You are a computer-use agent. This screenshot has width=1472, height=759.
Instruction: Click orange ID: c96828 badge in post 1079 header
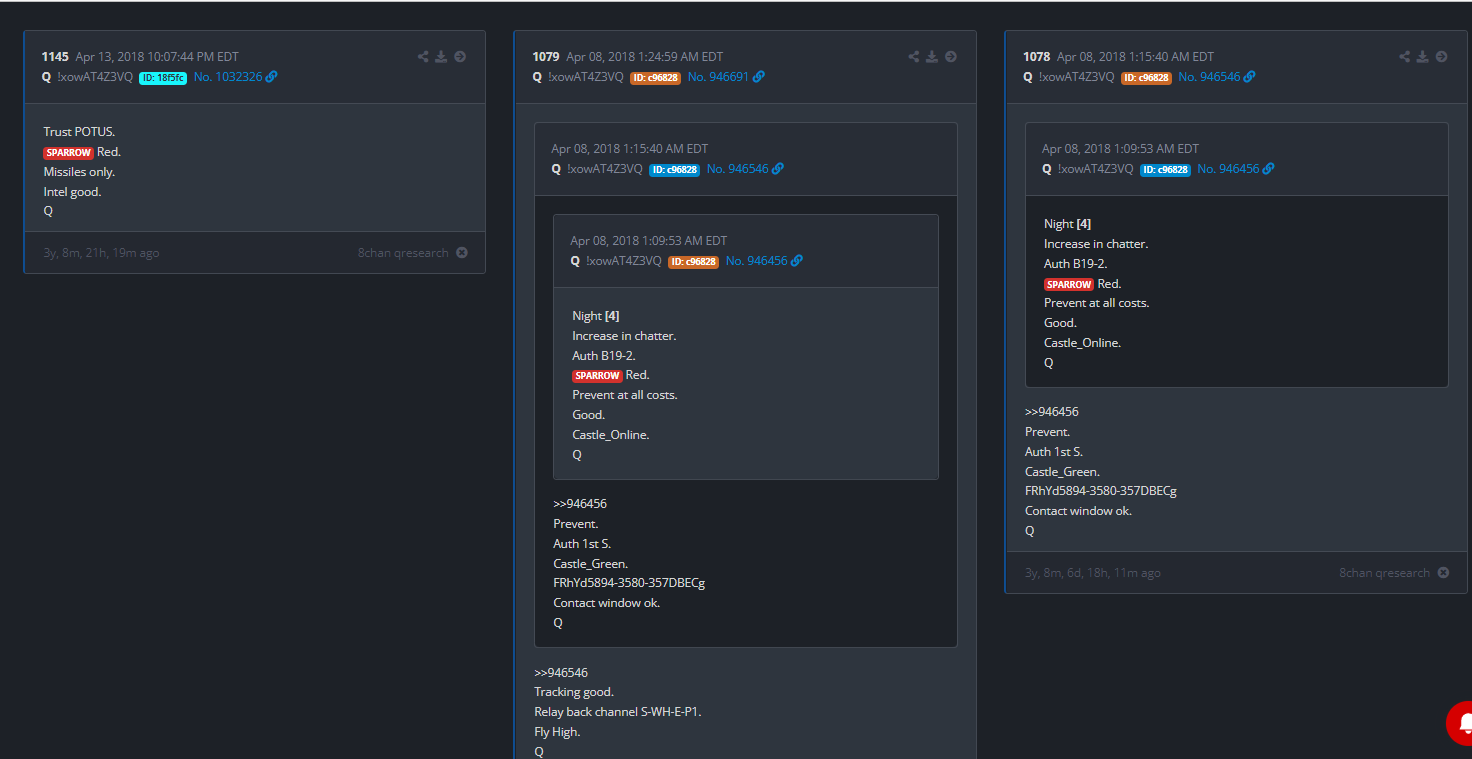tap(655, 78)
